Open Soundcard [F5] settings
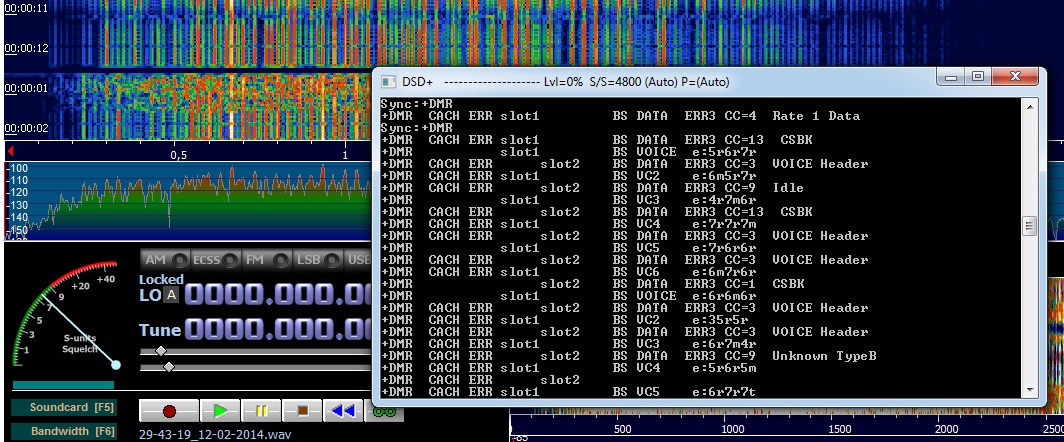This screenshot has height=442, width=1064. [x=64, y=407]
